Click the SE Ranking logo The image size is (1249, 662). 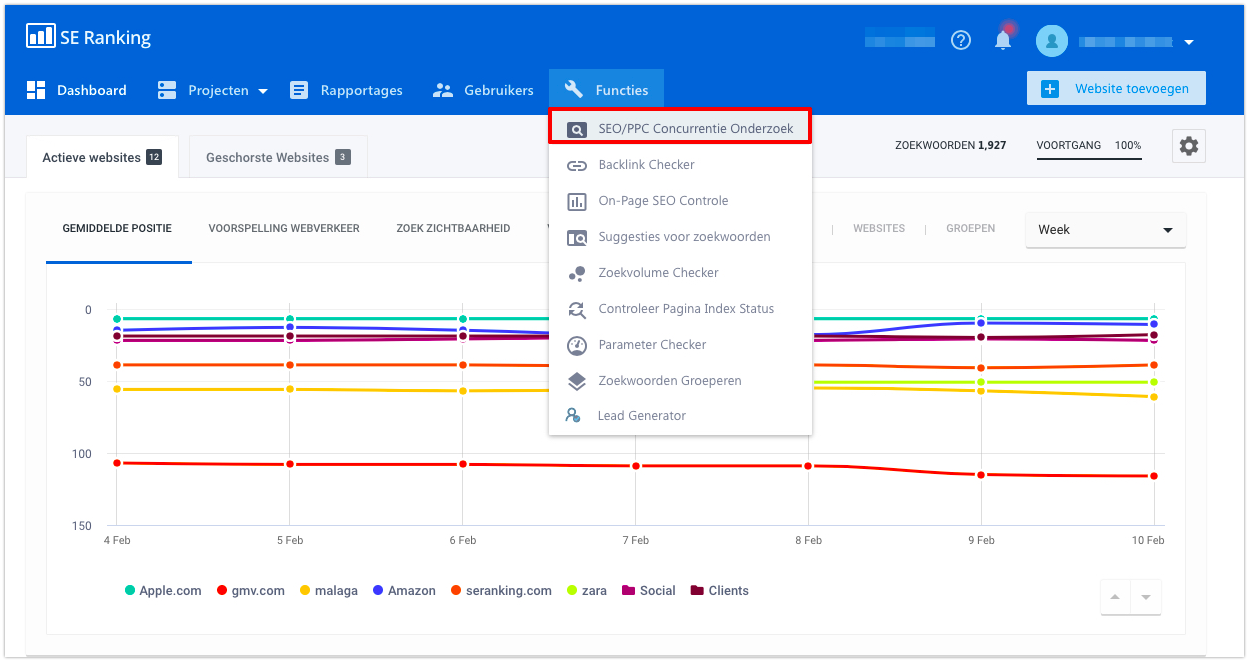coord(89,37)
